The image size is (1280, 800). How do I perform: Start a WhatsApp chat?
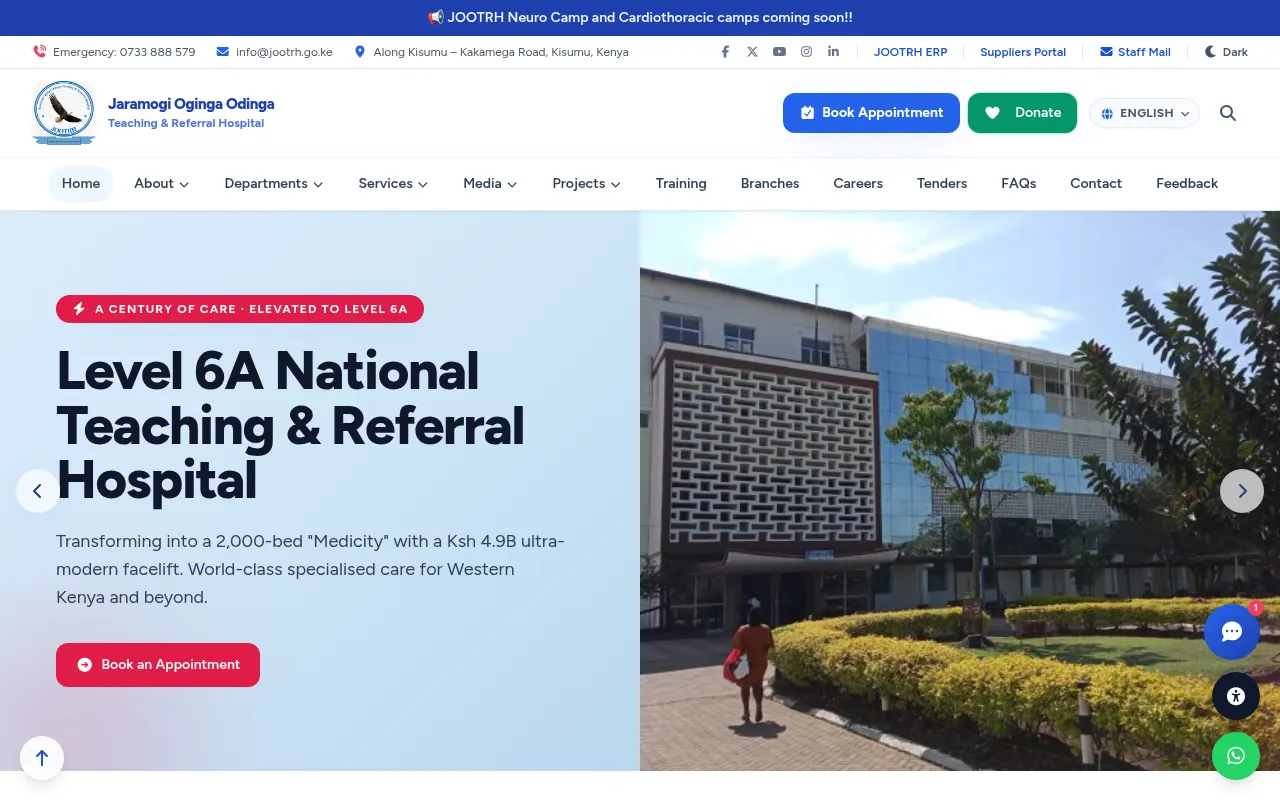pos(1236,756)
